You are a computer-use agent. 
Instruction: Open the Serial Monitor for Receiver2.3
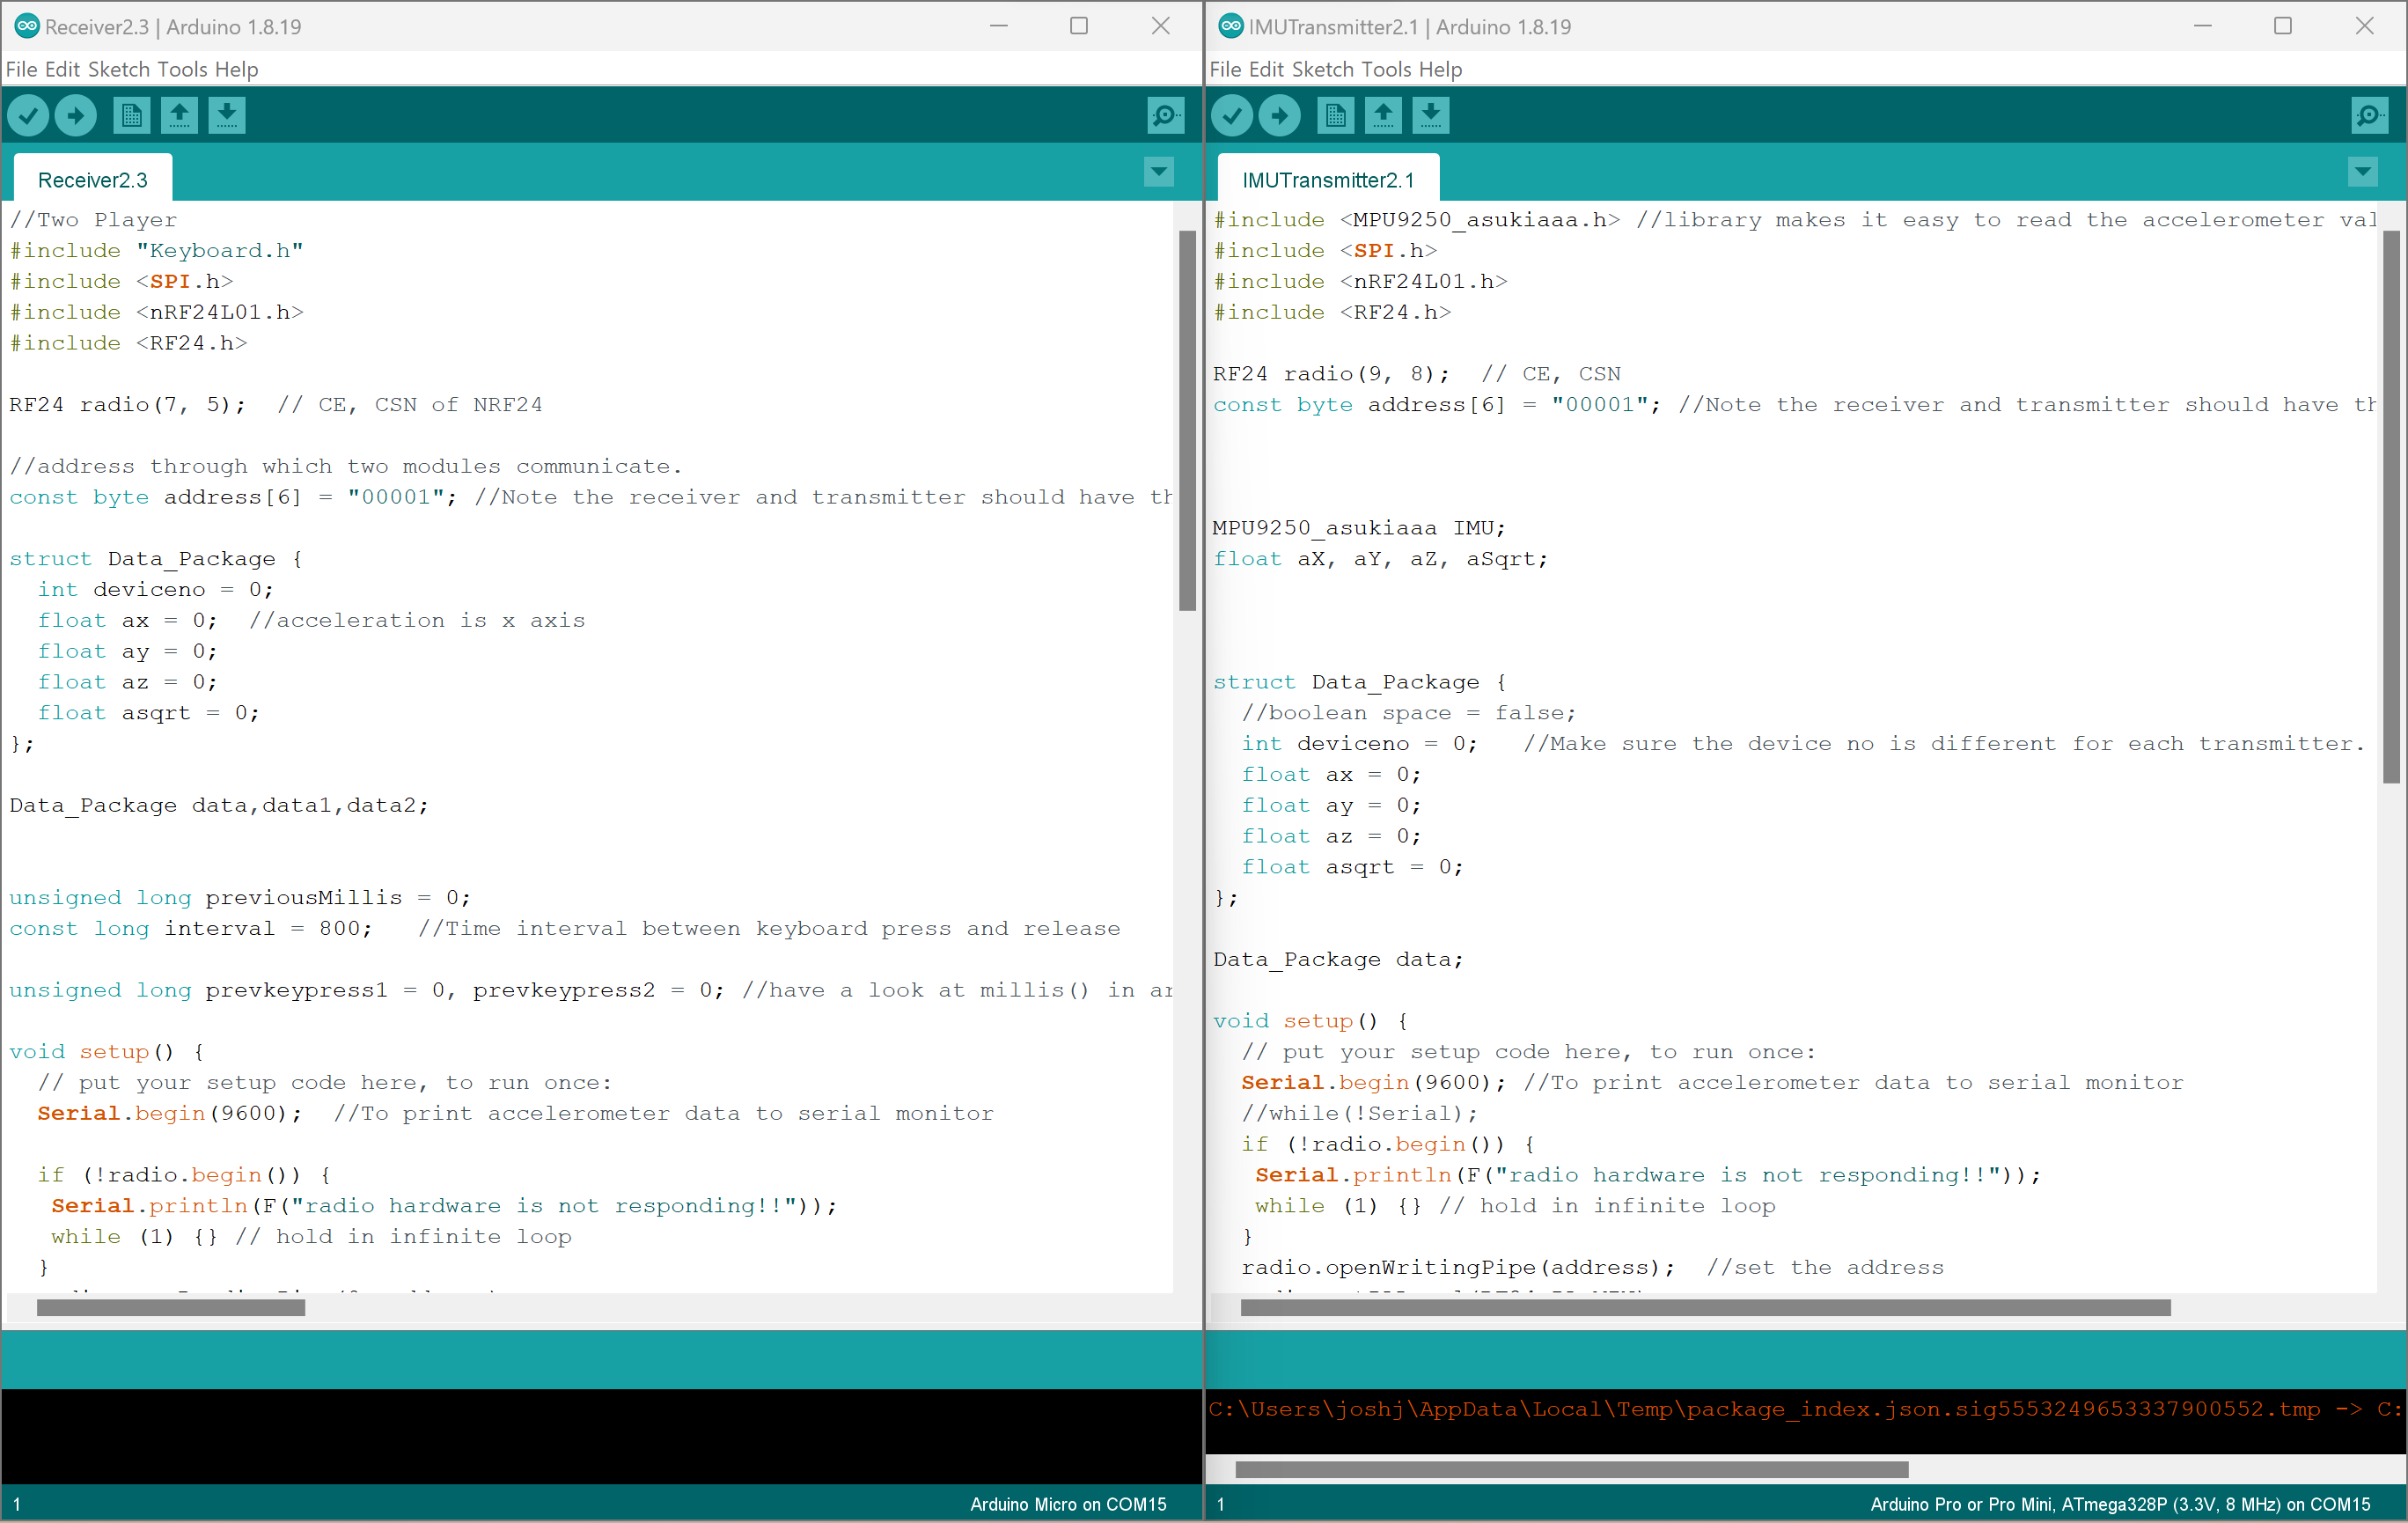(1165, 114)
